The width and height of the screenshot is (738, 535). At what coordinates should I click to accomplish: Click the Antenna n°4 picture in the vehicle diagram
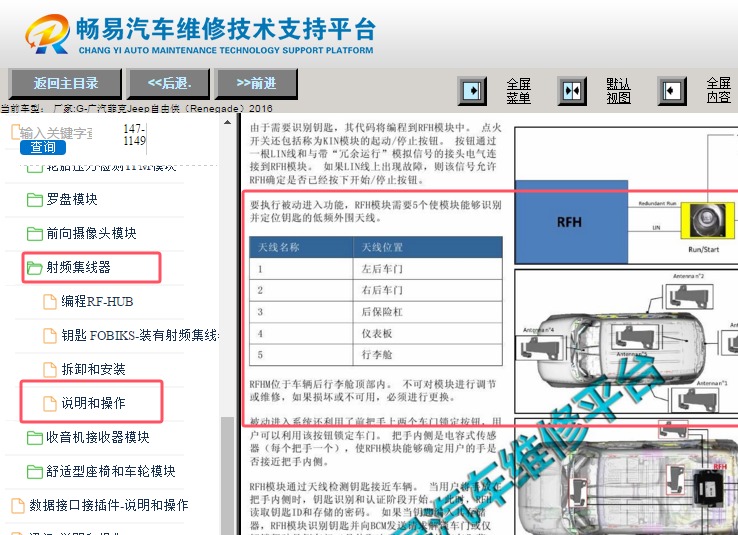[540, 348]
